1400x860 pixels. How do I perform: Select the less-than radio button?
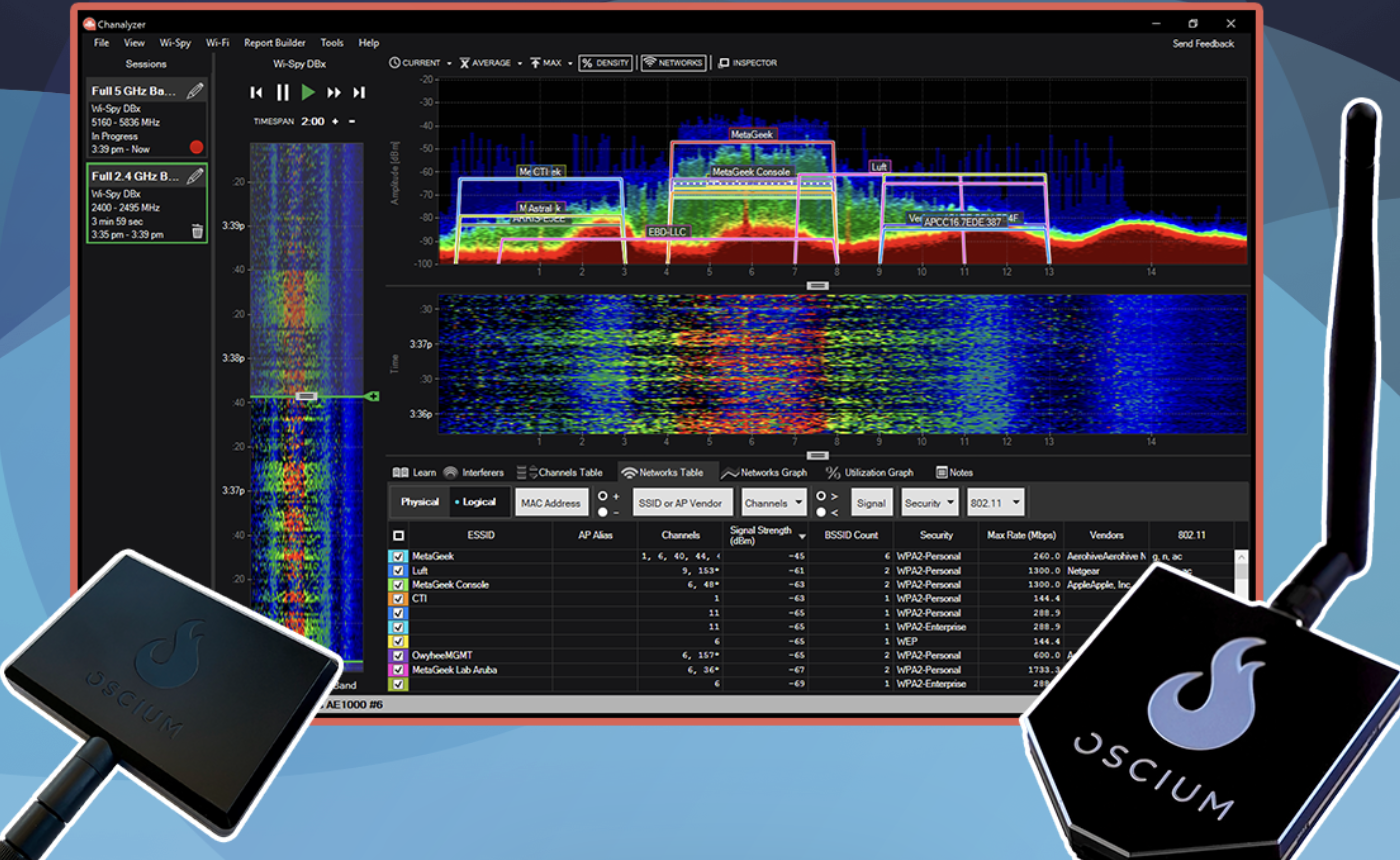821,512
